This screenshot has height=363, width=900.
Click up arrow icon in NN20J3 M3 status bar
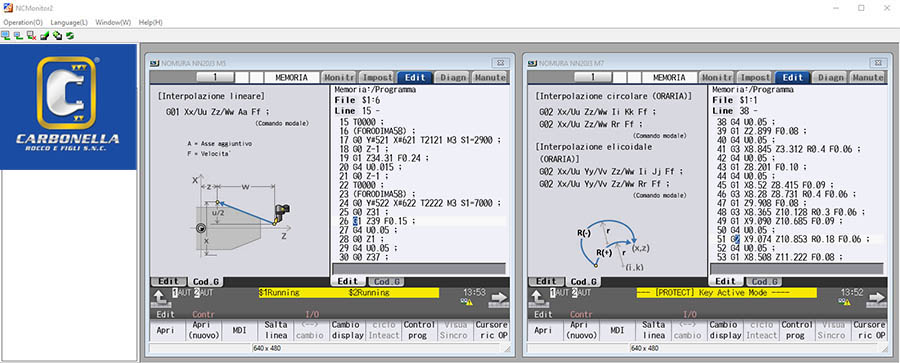(x=161, y=298)
